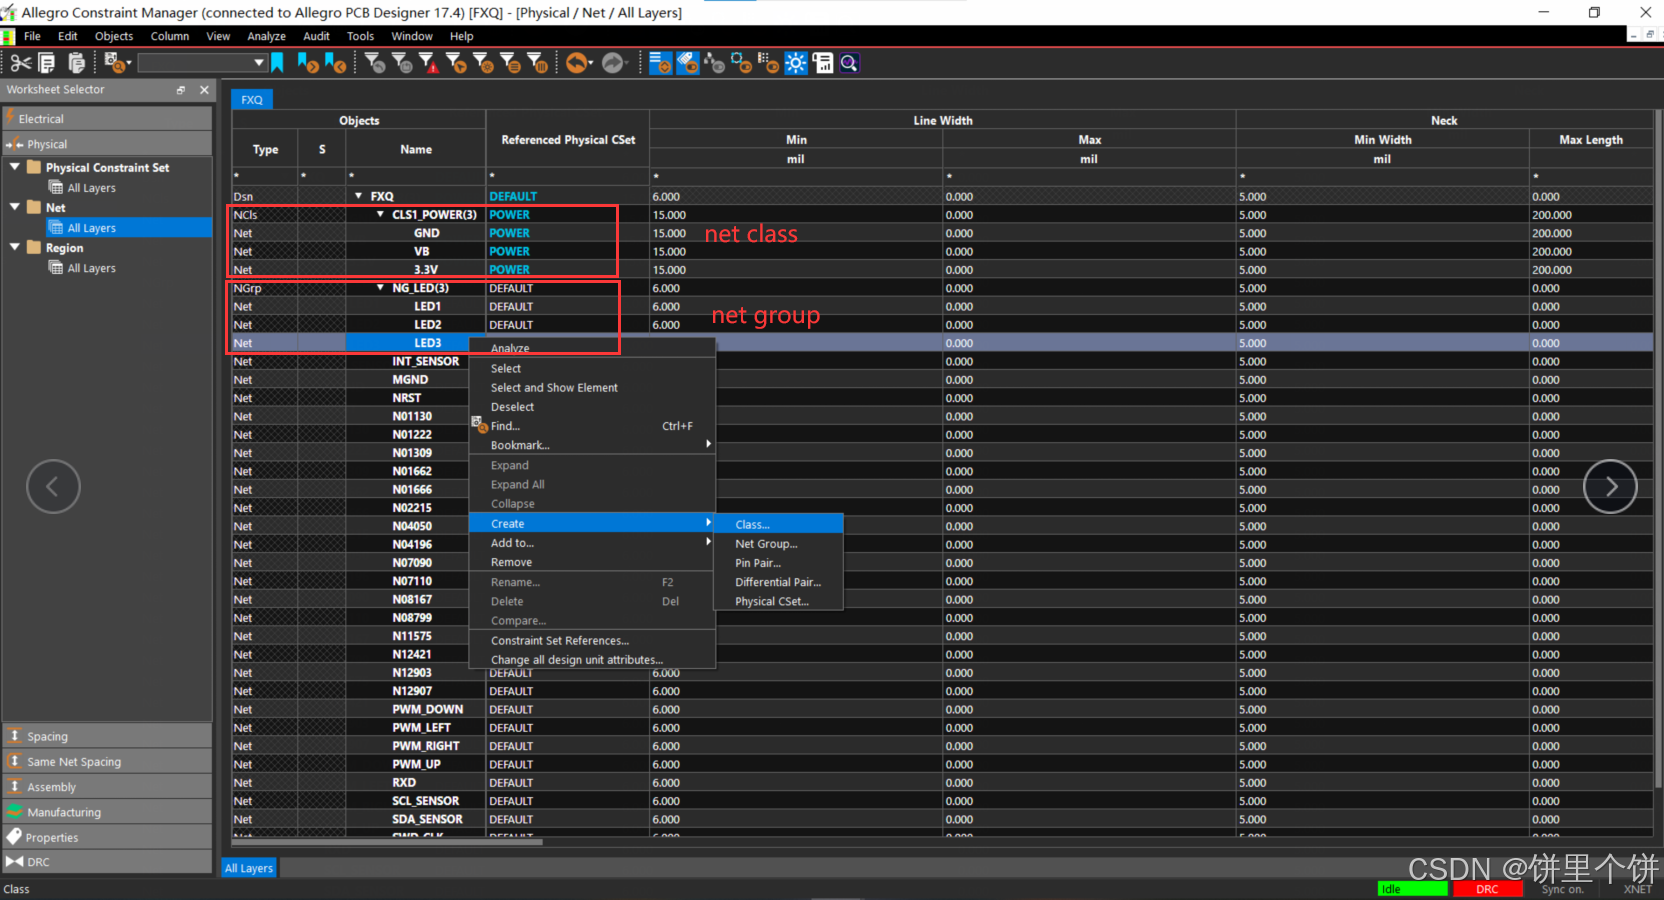Click the Copy icon in toolbar

47,63
